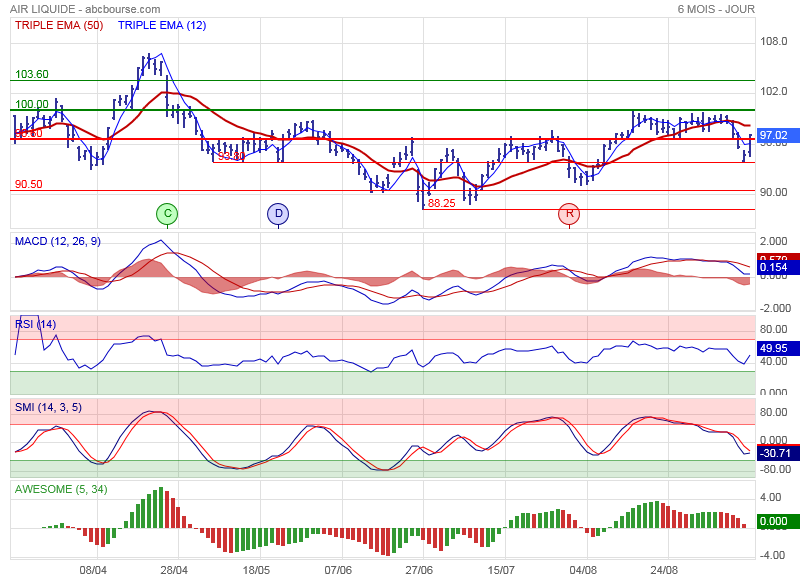Click the Awesome -4.00 scale label
Screen dimensions: 800x580
pyautogui.click(x=772, y=556)
